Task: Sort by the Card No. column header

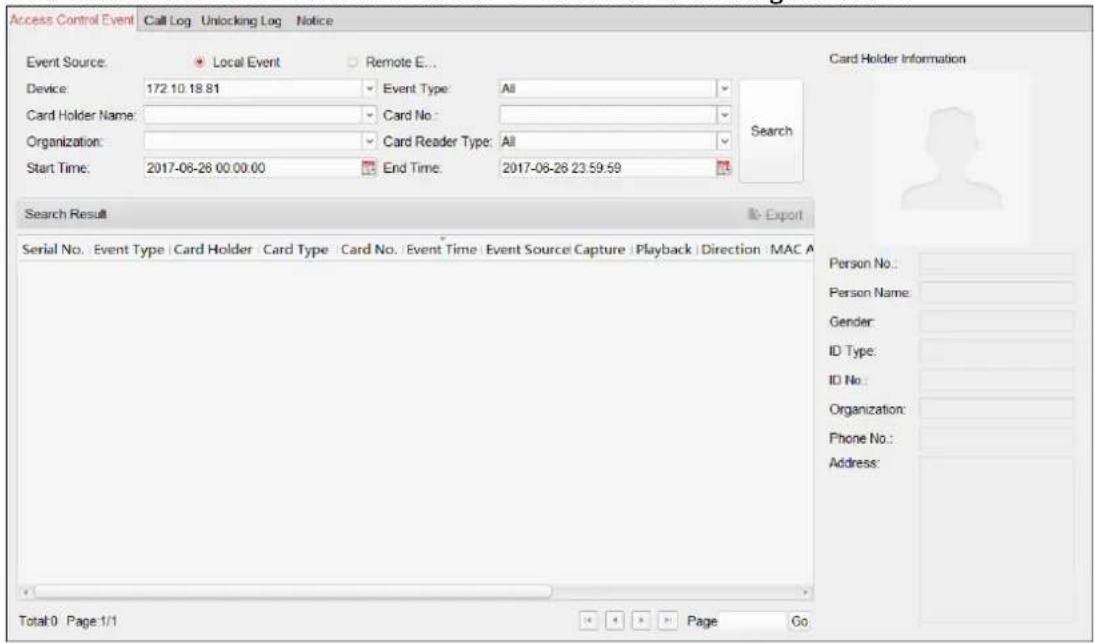Action: pos(369,250)
